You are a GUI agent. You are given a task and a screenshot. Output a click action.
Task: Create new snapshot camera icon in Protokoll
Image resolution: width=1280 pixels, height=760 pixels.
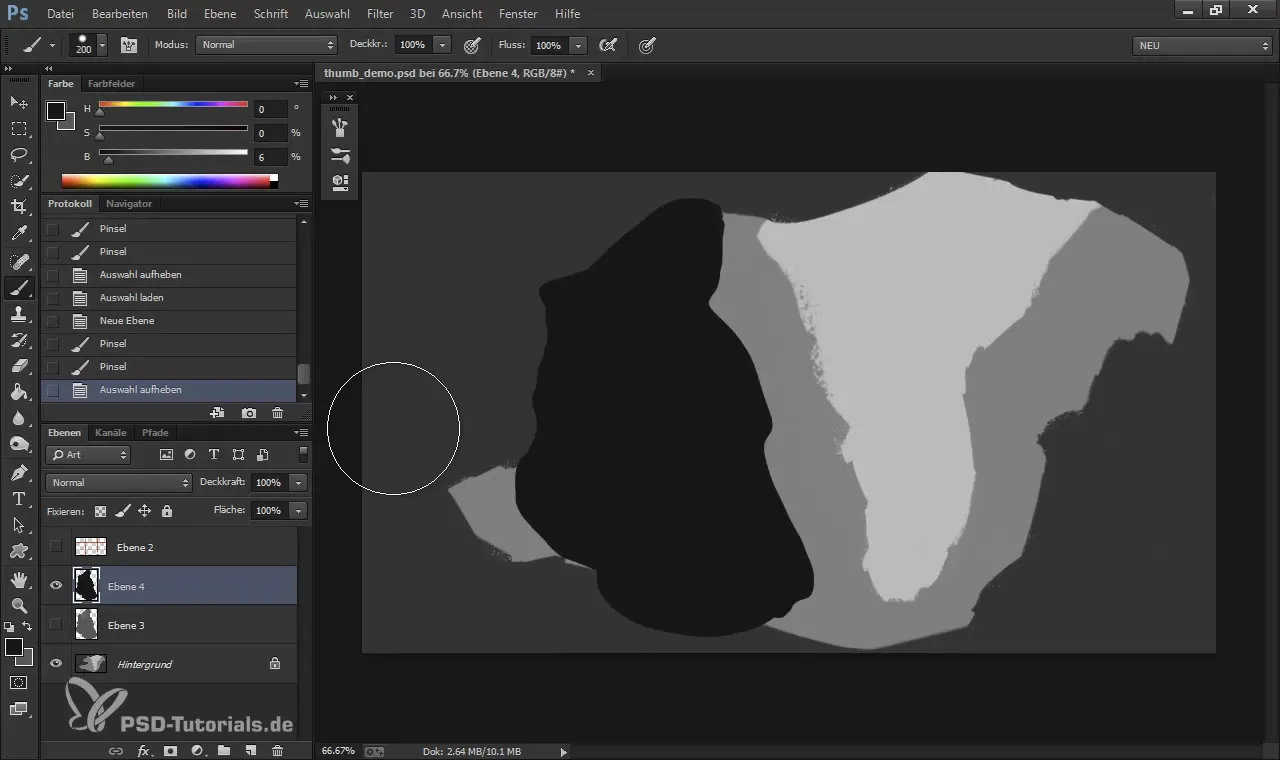click(x=248, y=412)
